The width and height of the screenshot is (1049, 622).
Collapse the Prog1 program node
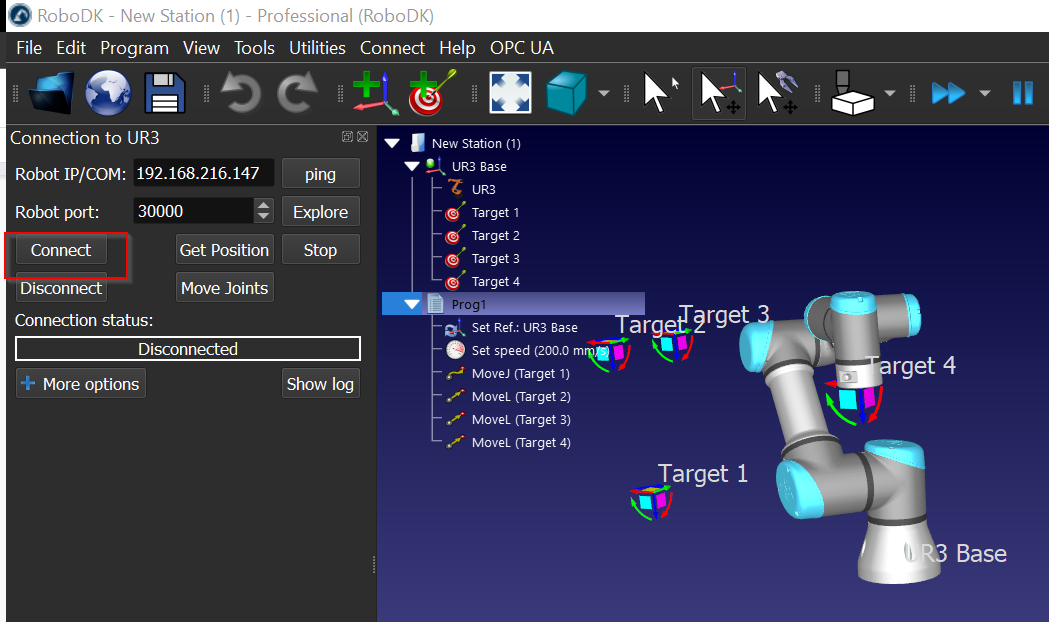(x=412, y=304)
